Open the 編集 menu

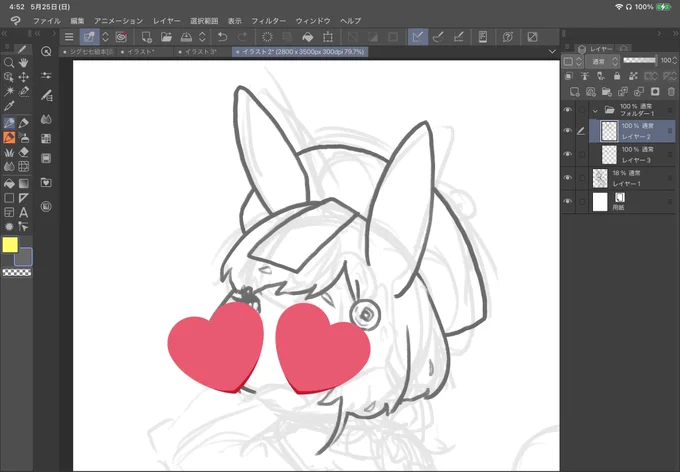(78, 21)
